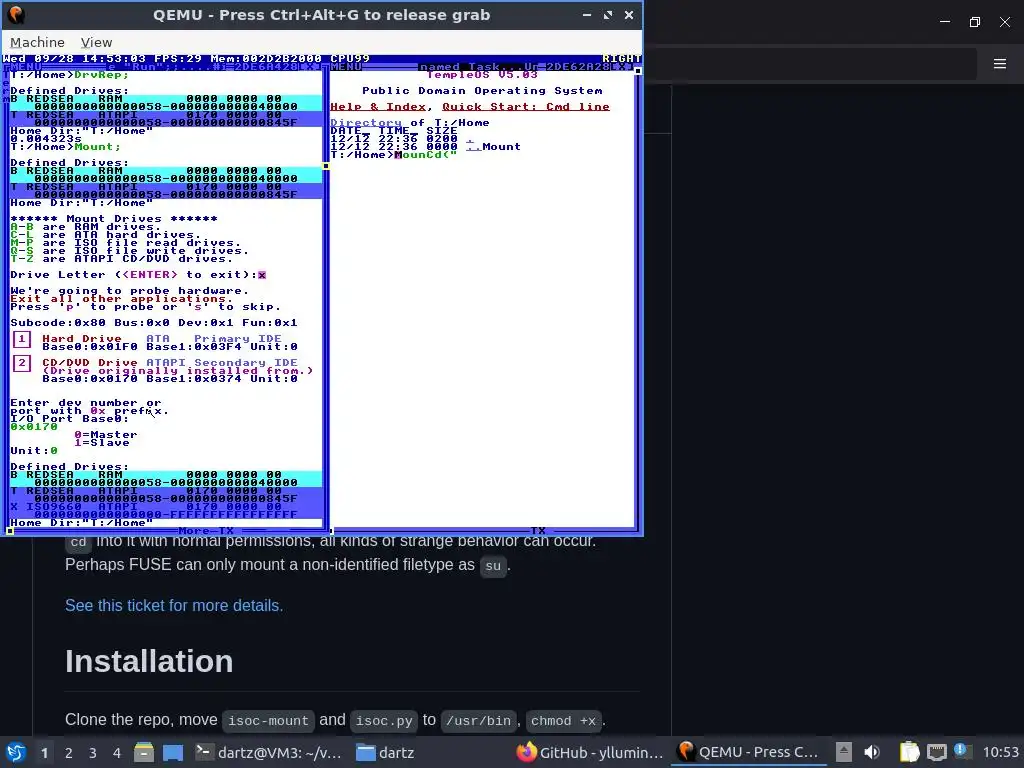Open the update notification tray icon

[x=962, y=751]
